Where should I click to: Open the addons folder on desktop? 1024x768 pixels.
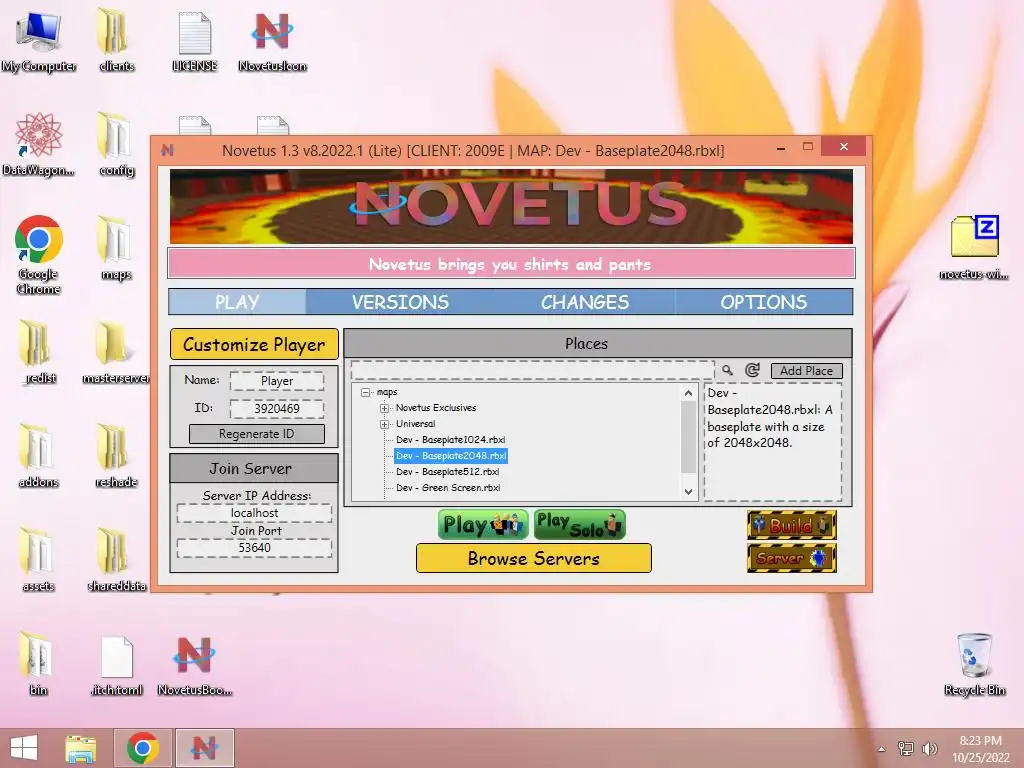[x=39, y=456]
